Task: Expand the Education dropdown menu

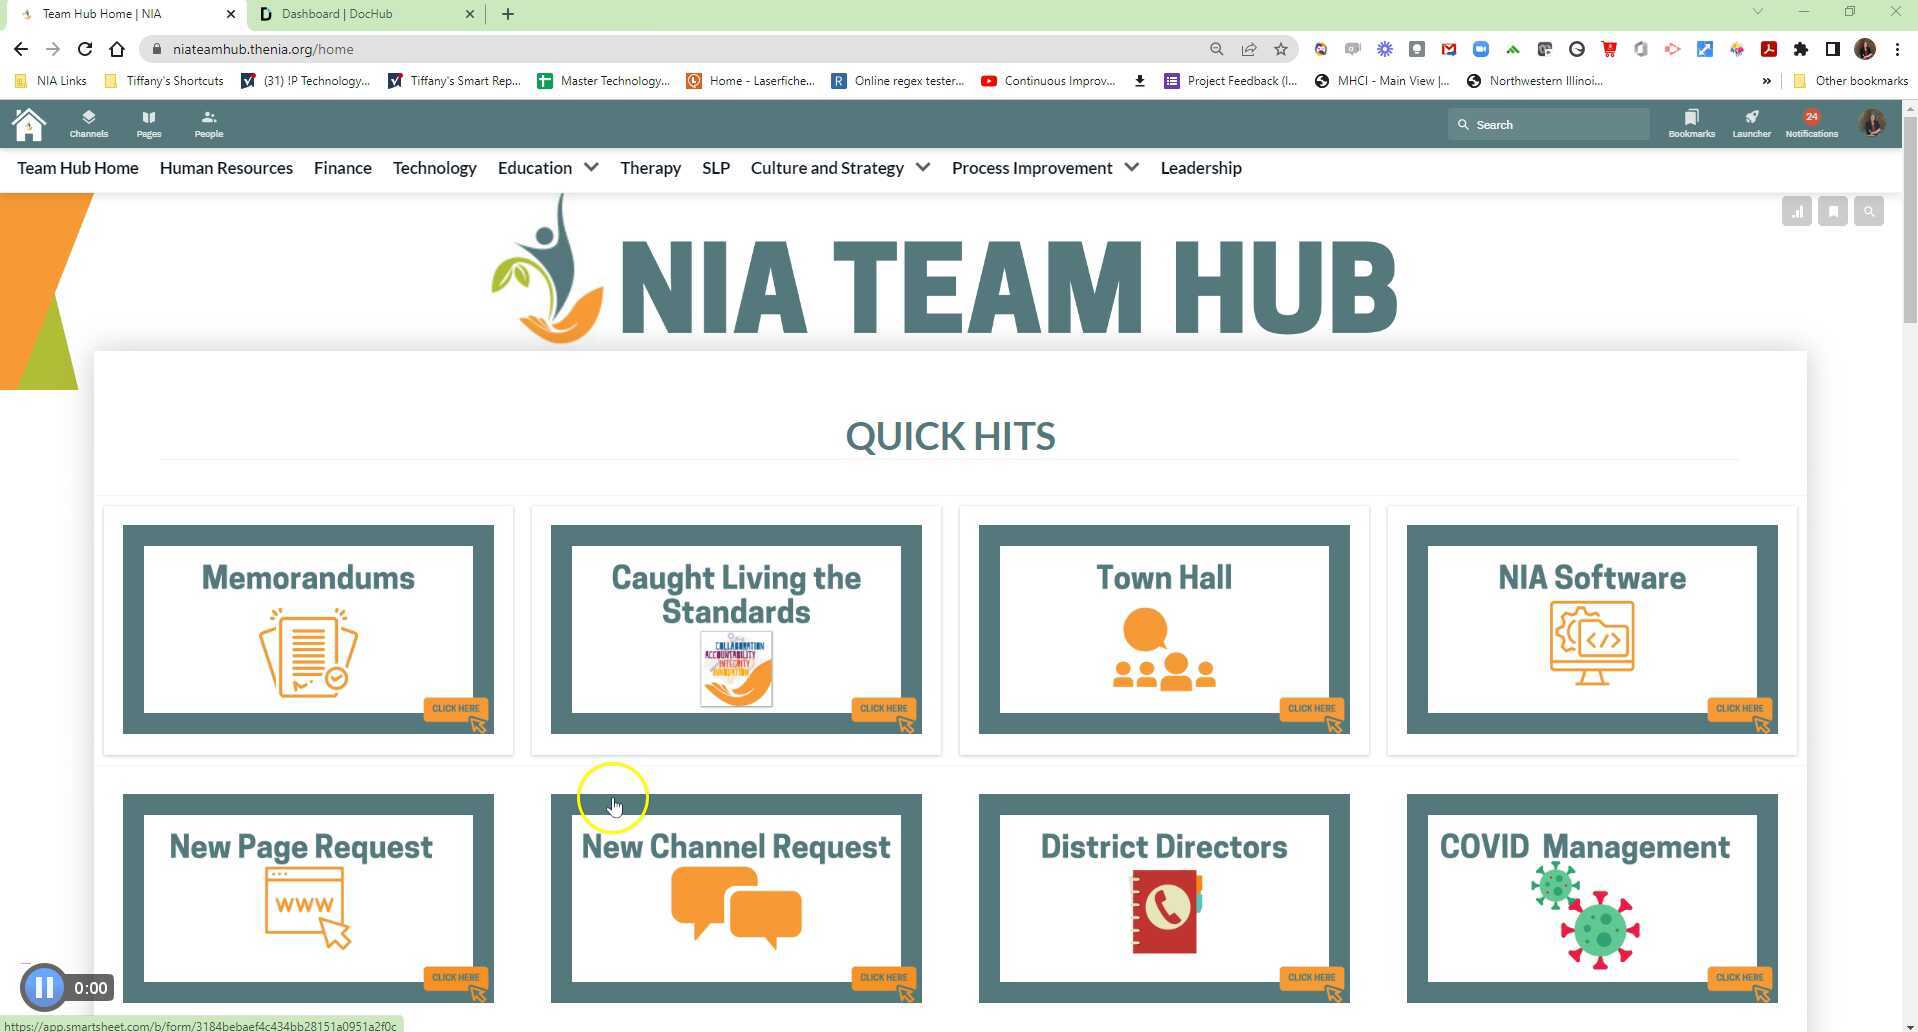Action: click(590, 168)
